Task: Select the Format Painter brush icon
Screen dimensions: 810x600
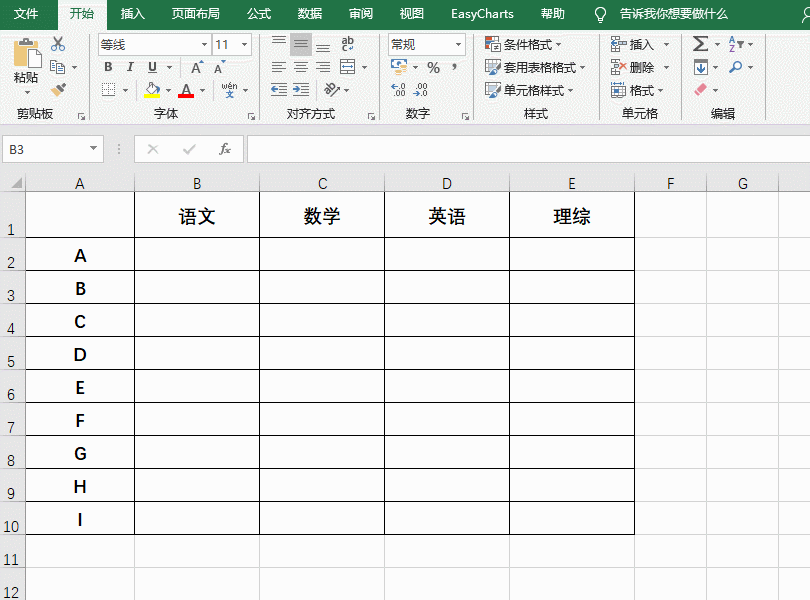Action: 58,90
